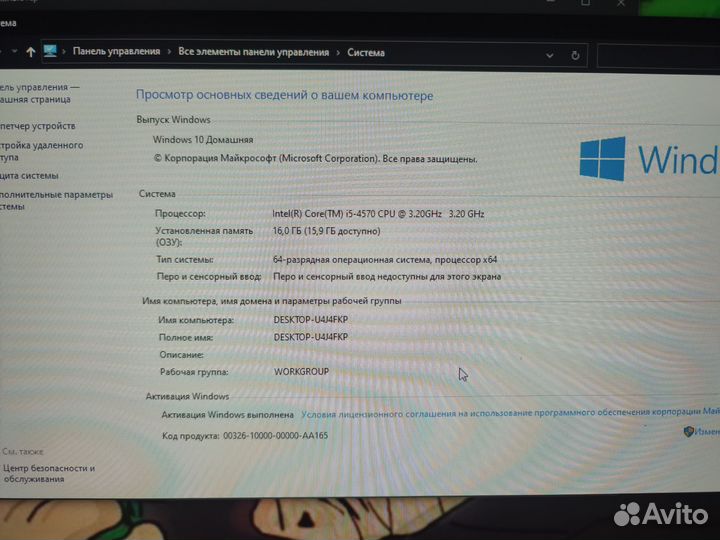
Task: Click the up arrow navigation button
Action: pos(31,52)
